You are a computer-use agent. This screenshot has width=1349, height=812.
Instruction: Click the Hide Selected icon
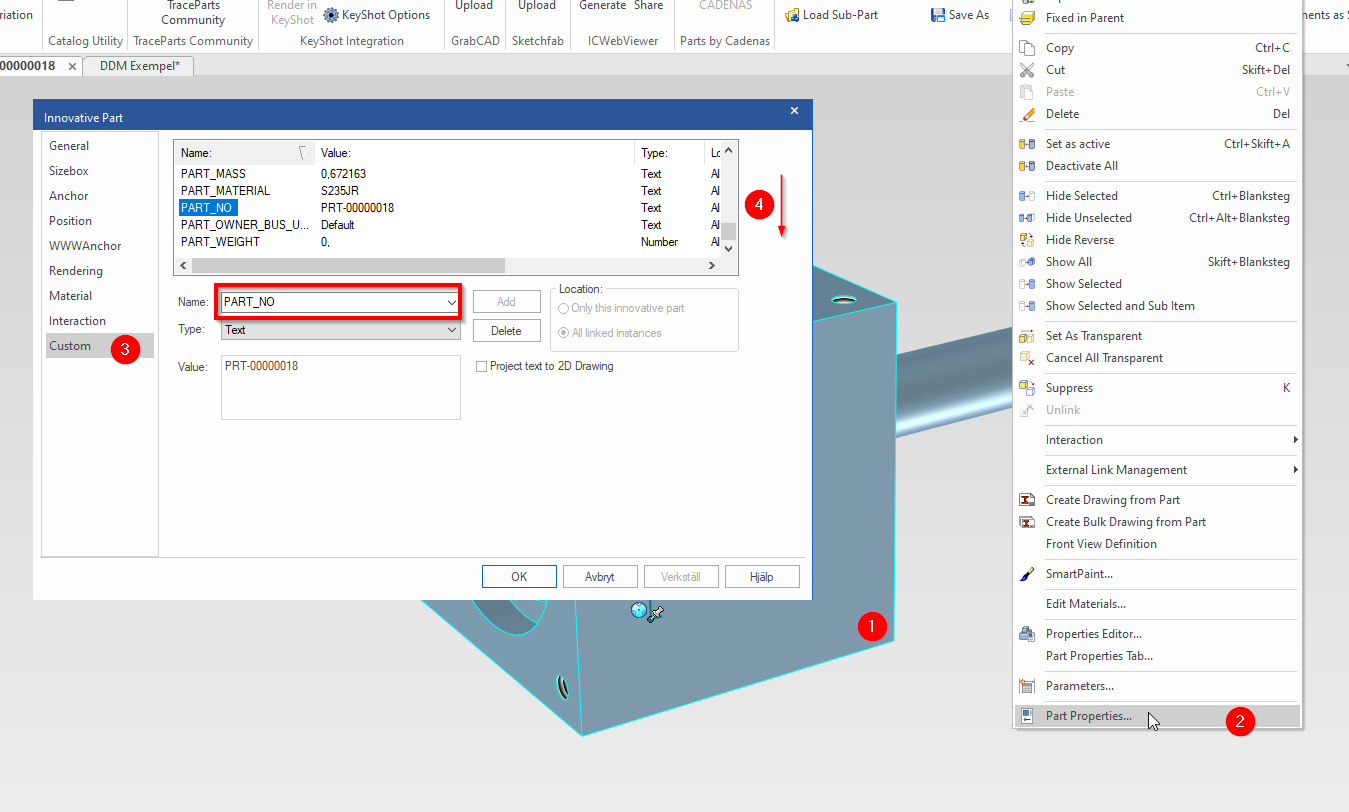[1027, 196]
